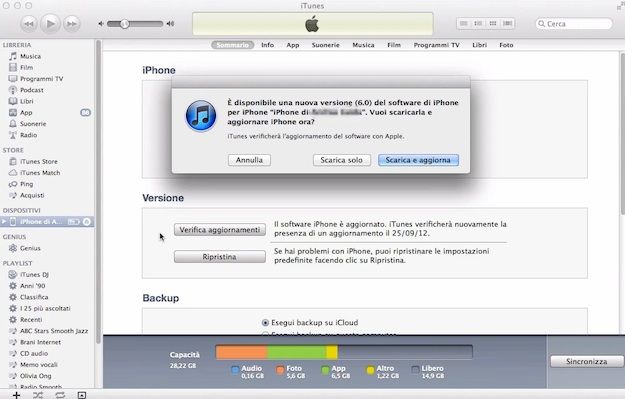The width and height of the screenshot is (625, 399).
Task: Click the Cerca search field
Action: (574, 24)
